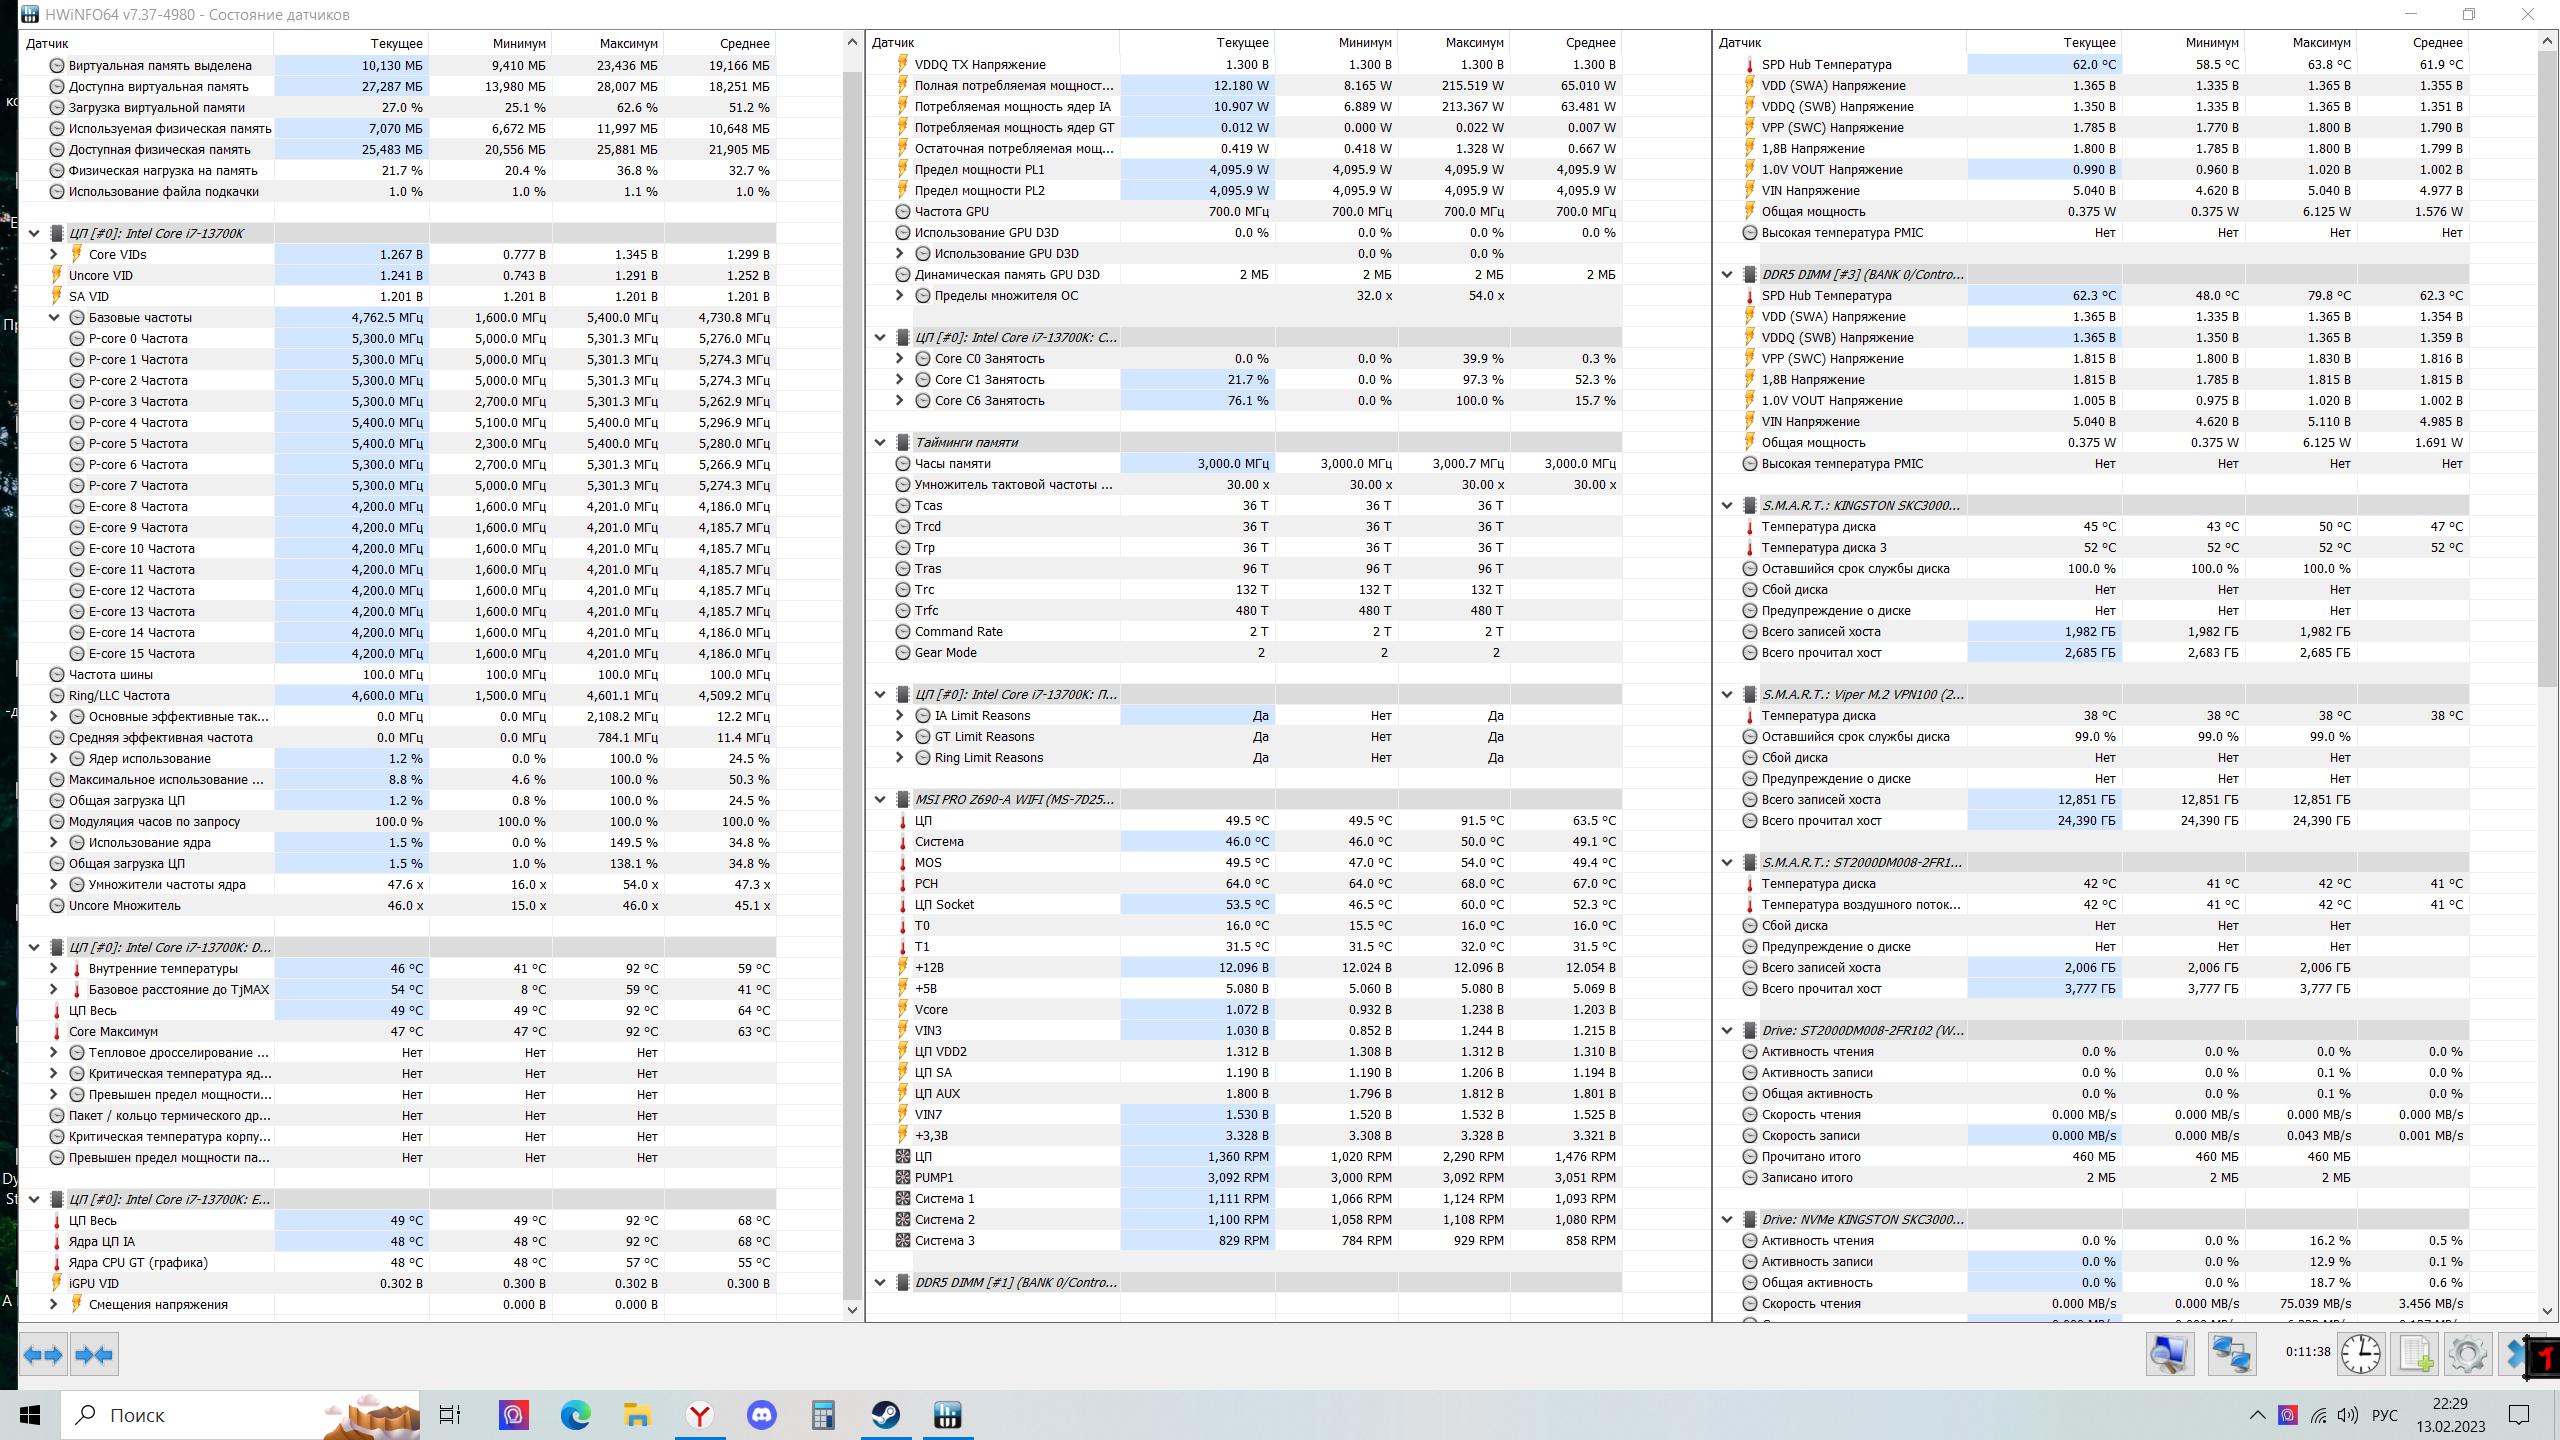
Task: Open the Steam taskbar icon
Action: tap(885, 1415)
